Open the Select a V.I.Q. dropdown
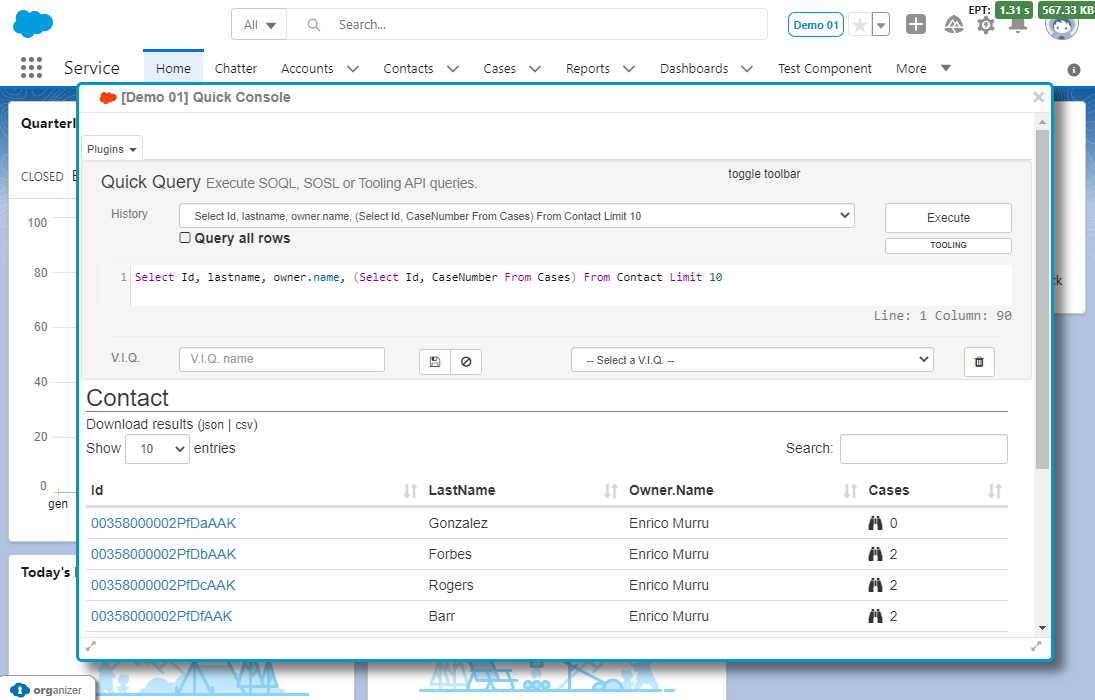1095x700 pixels. pos(752,360)
